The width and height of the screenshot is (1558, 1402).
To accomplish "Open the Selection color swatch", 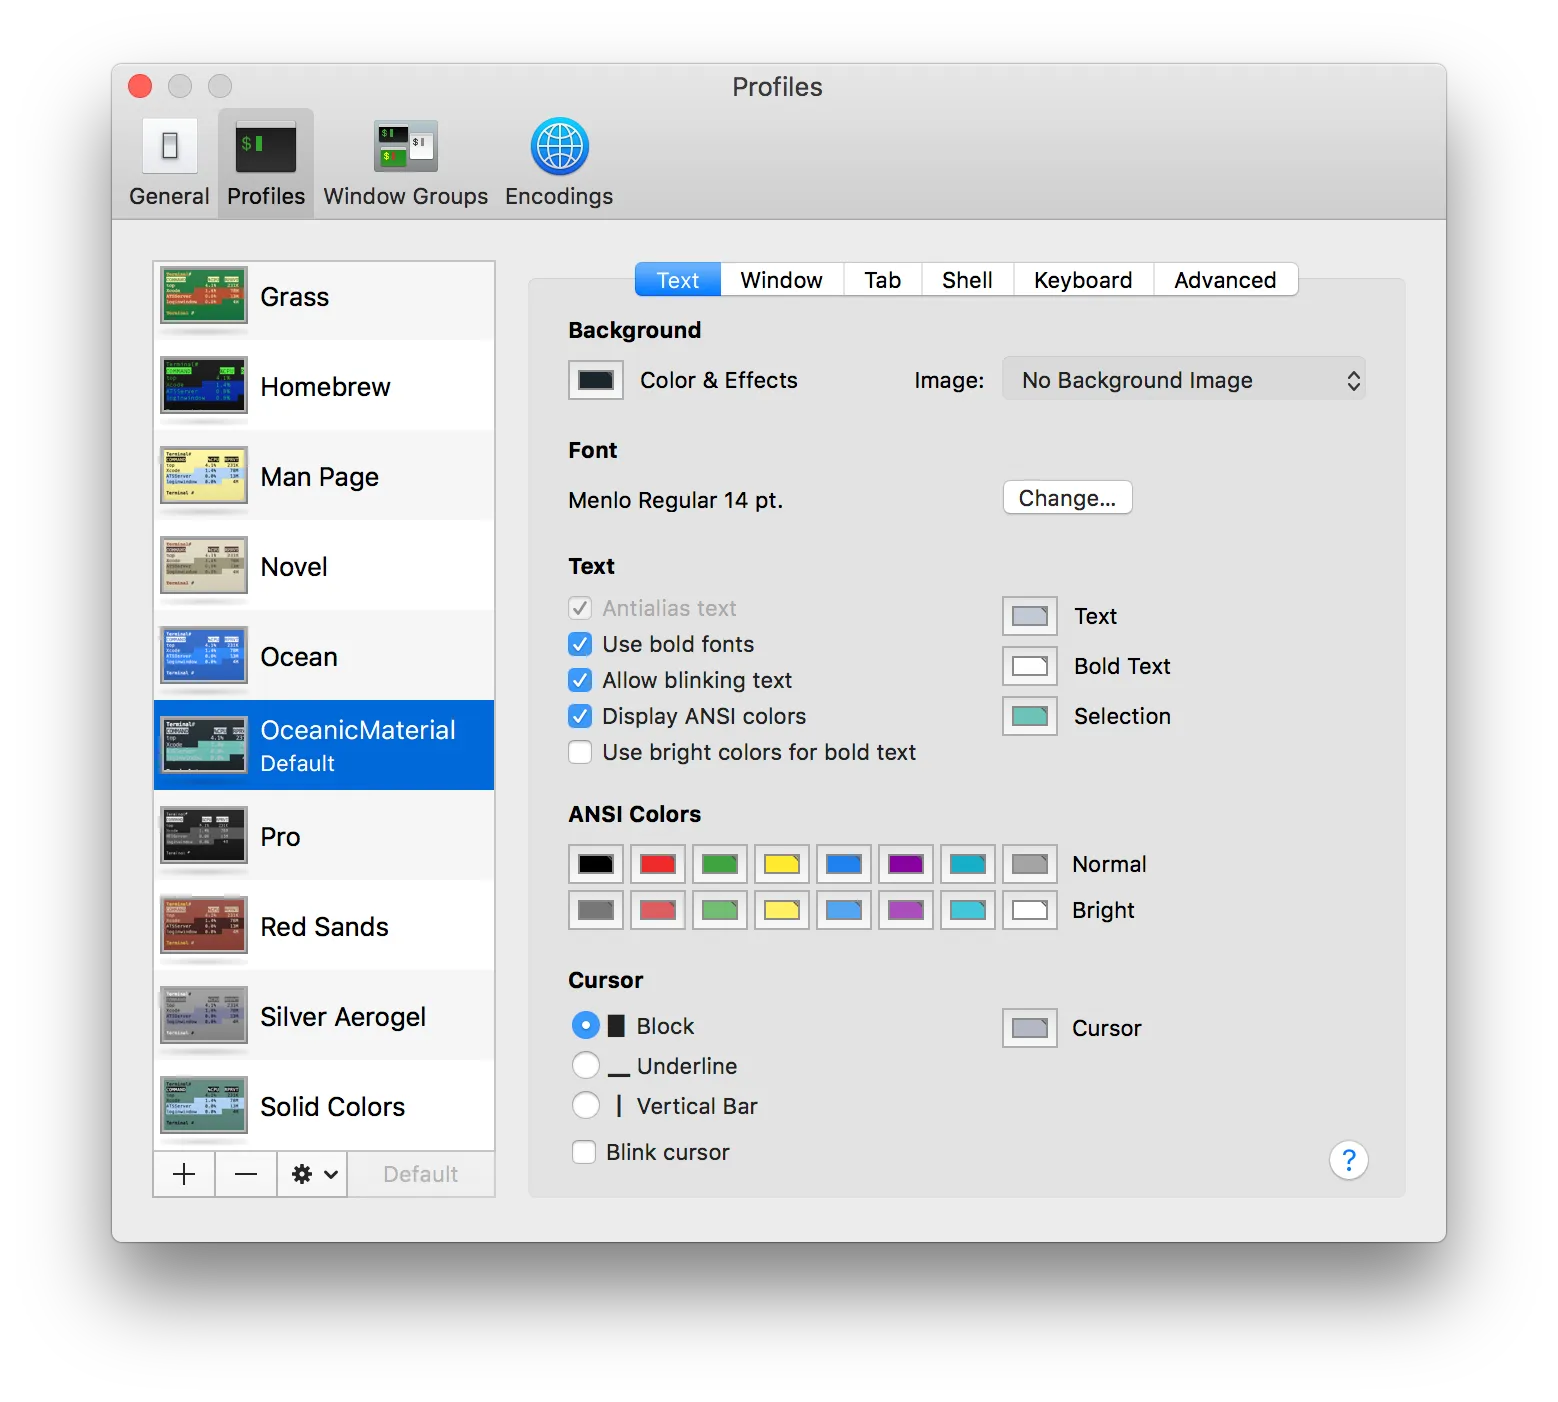I will click(x=1029, y=716).
